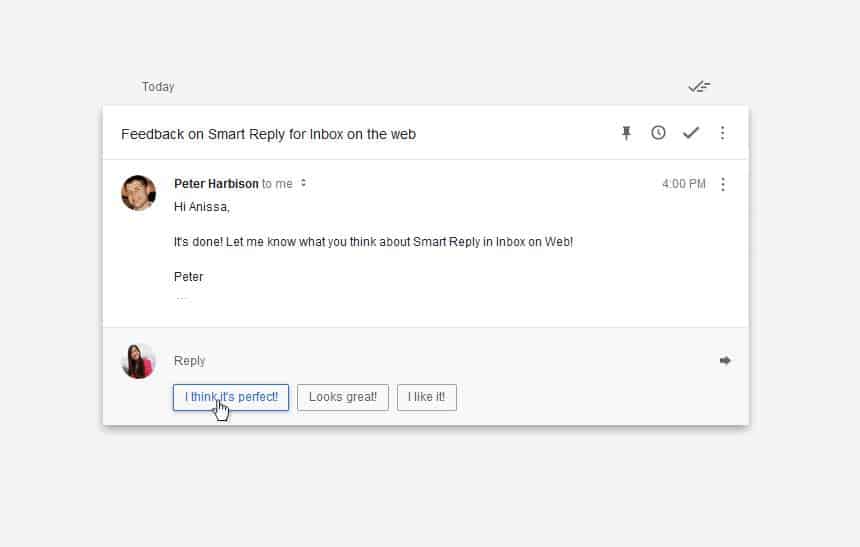The height and width of the screenshot is (547, 860).
Task: Open the conversation header three-dot menu
Action: 722,133
